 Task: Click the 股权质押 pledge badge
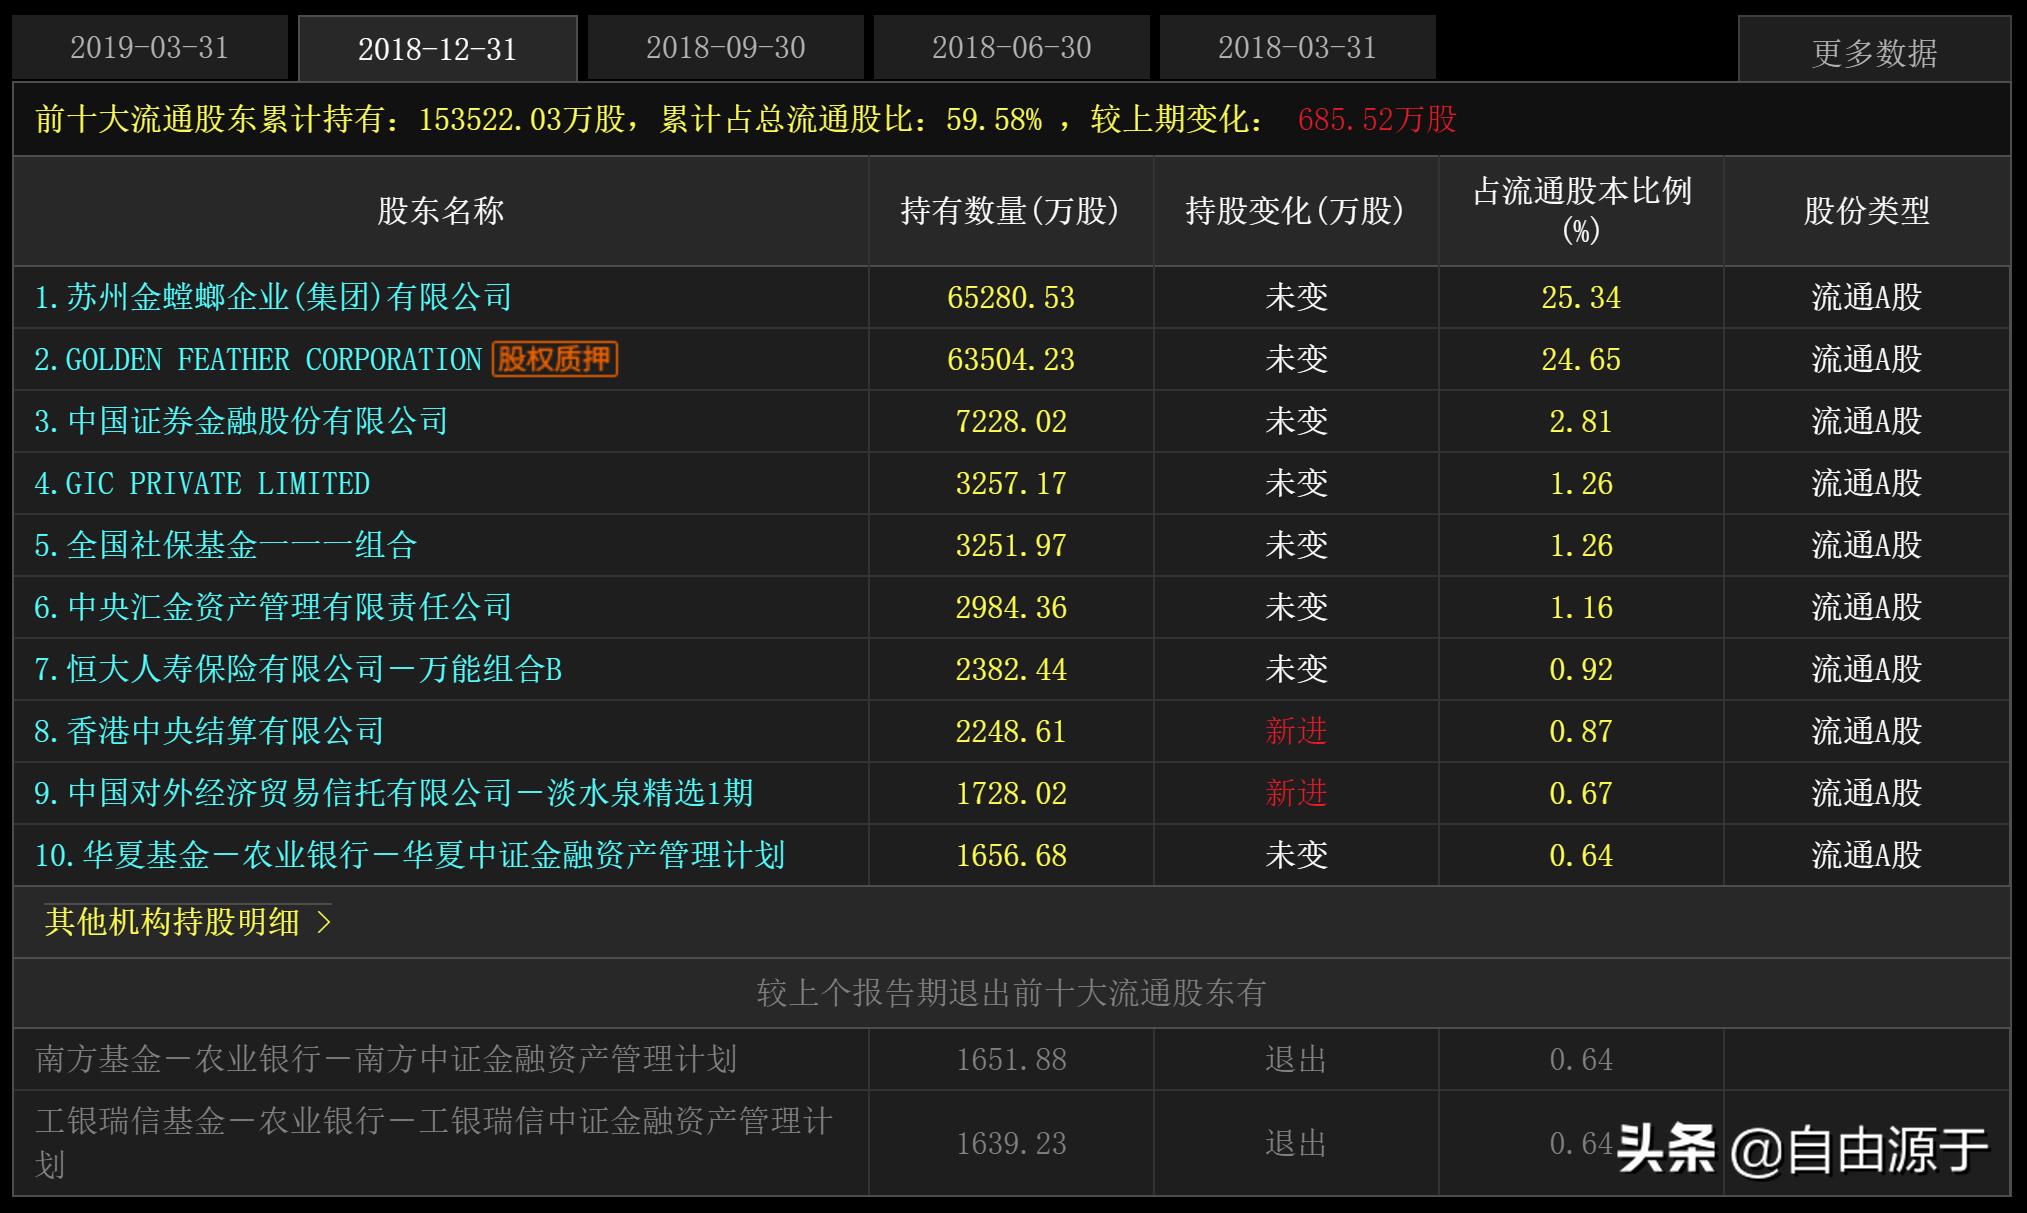554,357
